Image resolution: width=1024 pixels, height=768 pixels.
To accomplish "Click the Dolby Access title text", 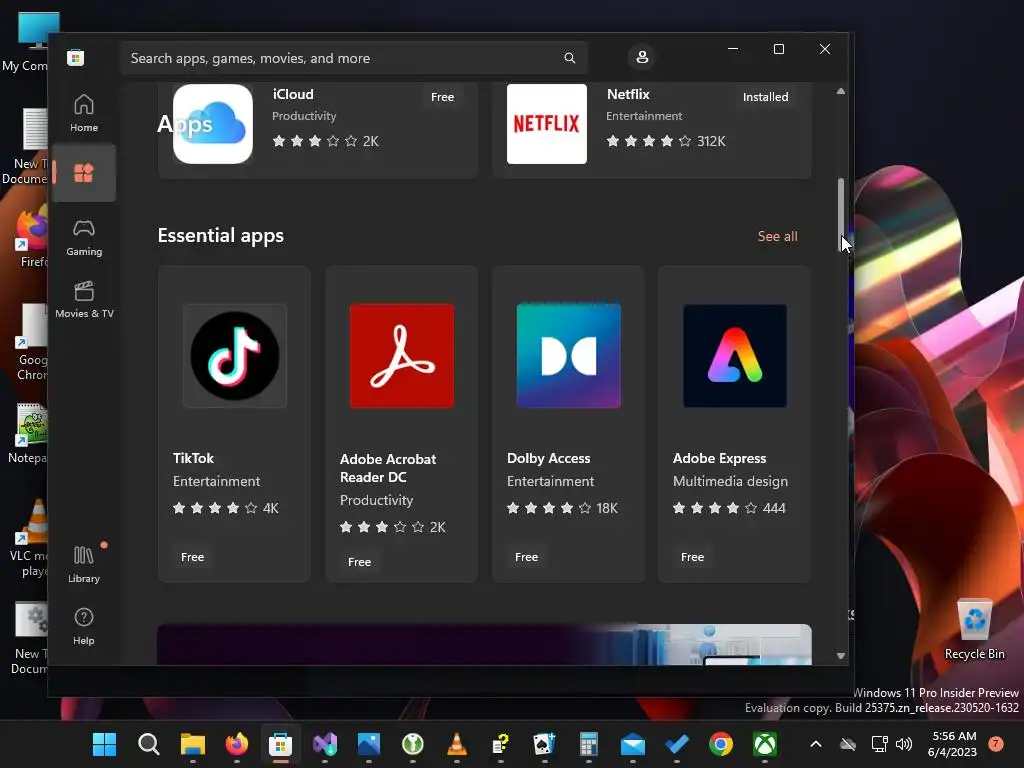I will tap(549, 458).
